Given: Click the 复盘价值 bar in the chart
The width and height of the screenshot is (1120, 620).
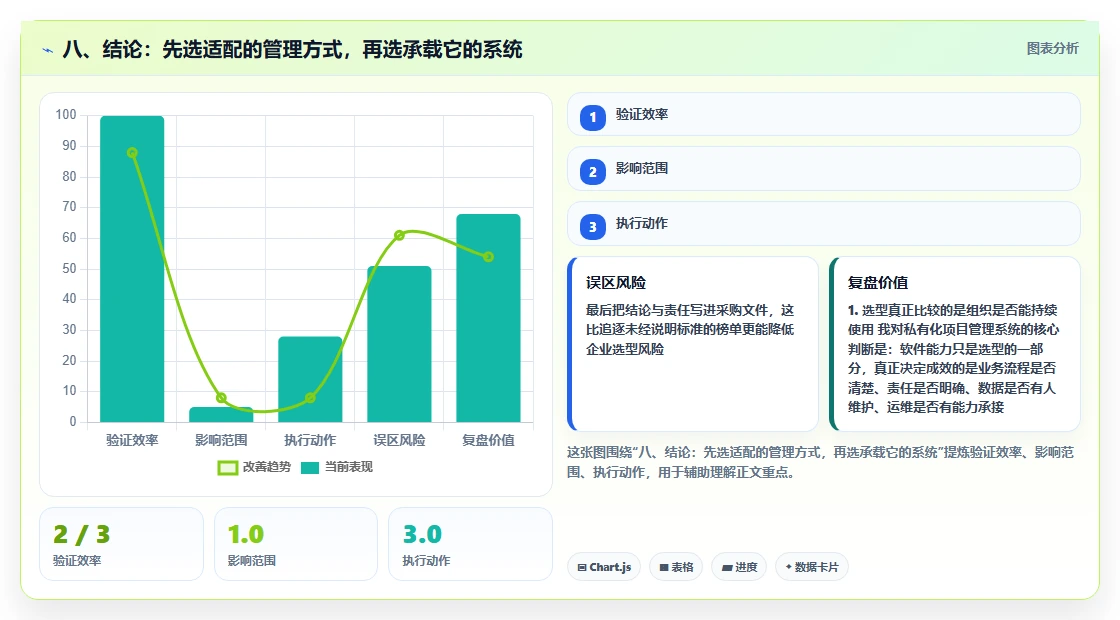Looking at the screenshot, I should (x=489, y=318).
